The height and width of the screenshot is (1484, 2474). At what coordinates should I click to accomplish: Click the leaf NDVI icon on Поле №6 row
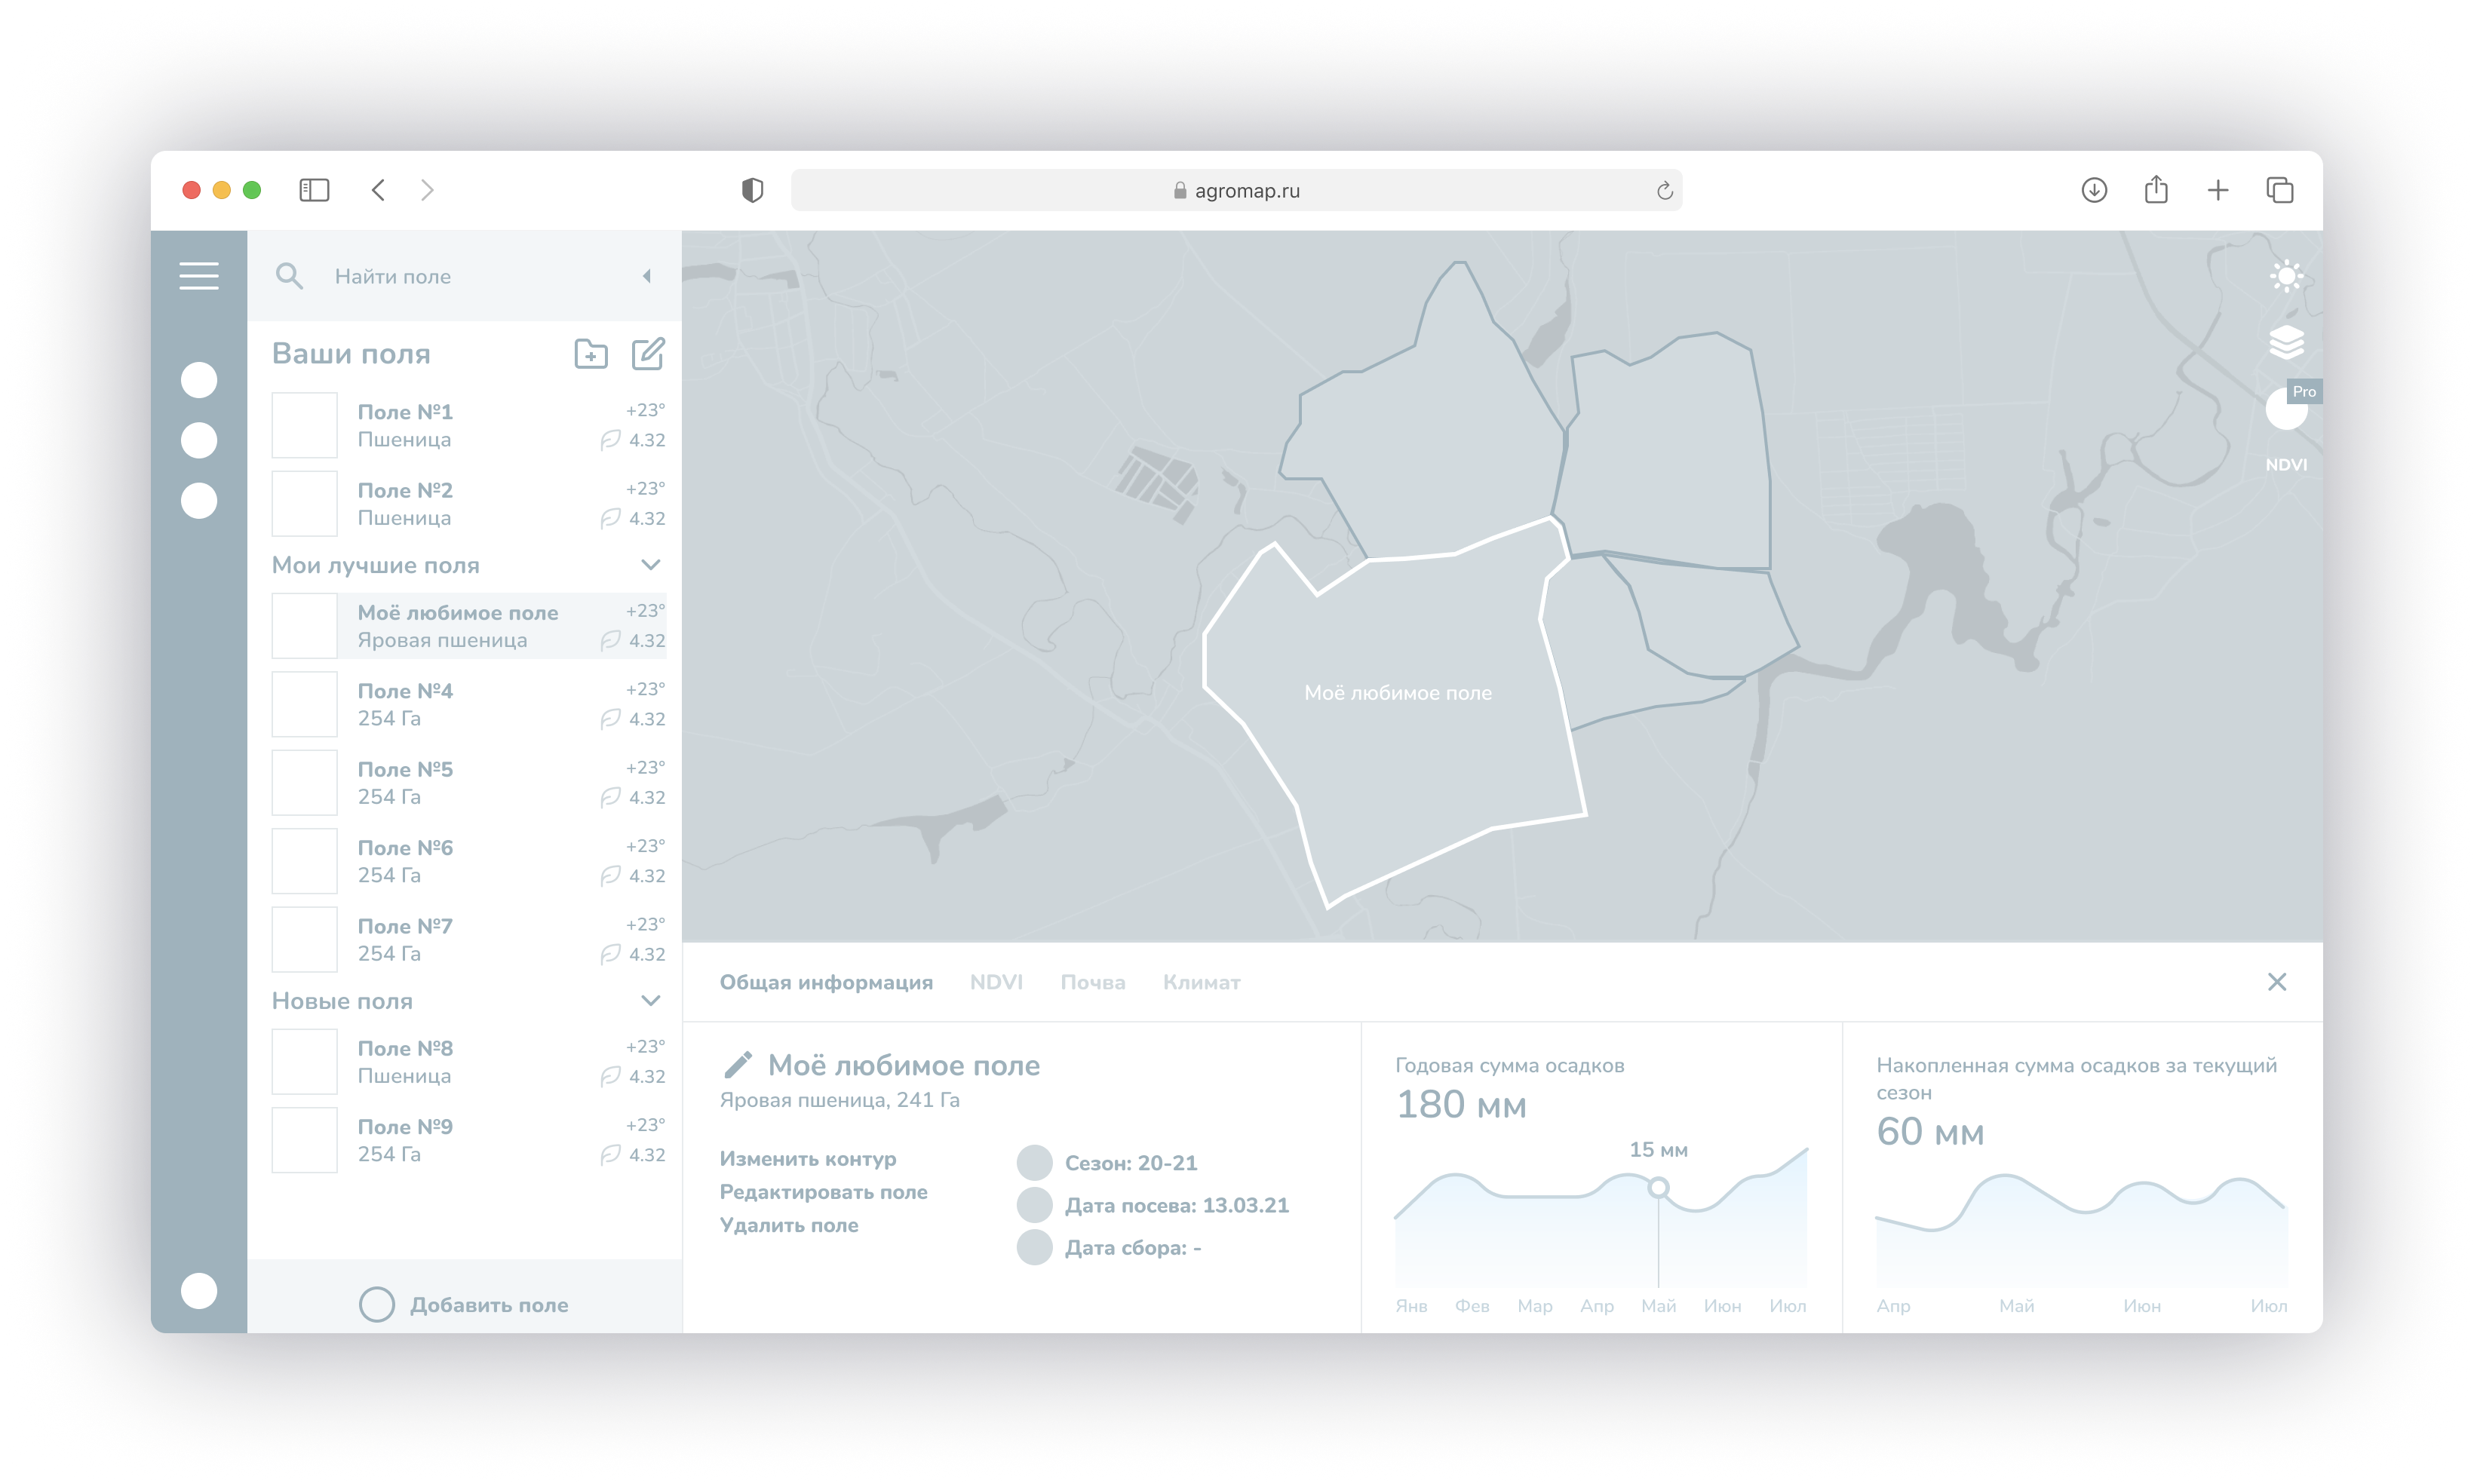[610, 876]
